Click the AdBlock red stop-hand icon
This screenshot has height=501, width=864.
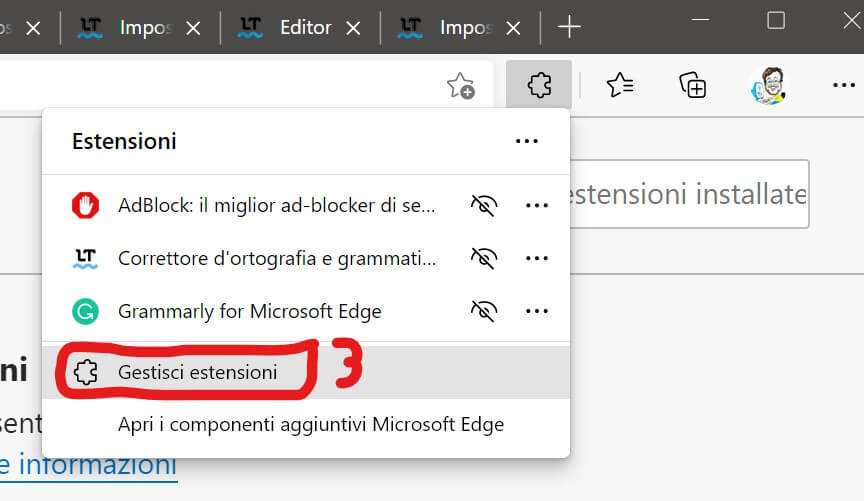tap(86, 206)
